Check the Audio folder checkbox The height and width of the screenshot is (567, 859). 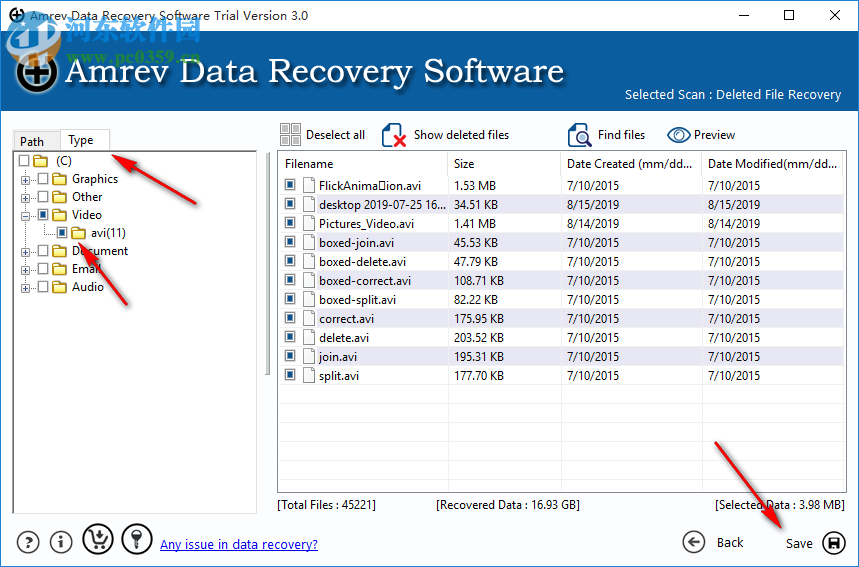point(43,287)
